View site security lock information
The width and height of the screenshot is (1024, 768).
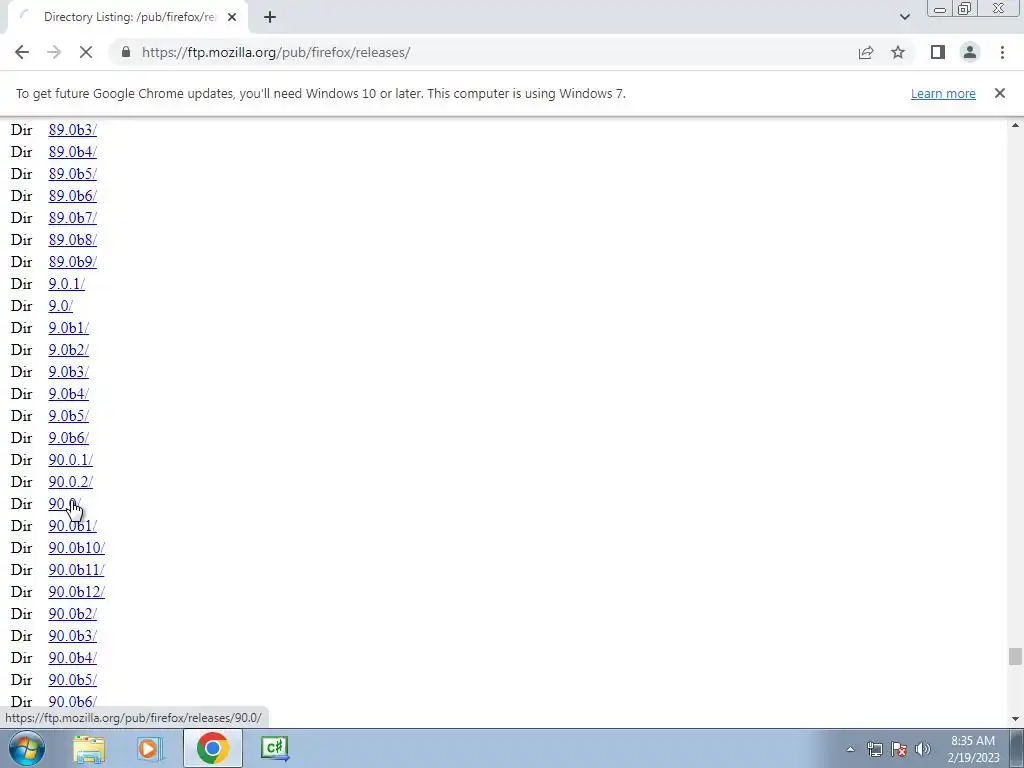click(126, 52)
